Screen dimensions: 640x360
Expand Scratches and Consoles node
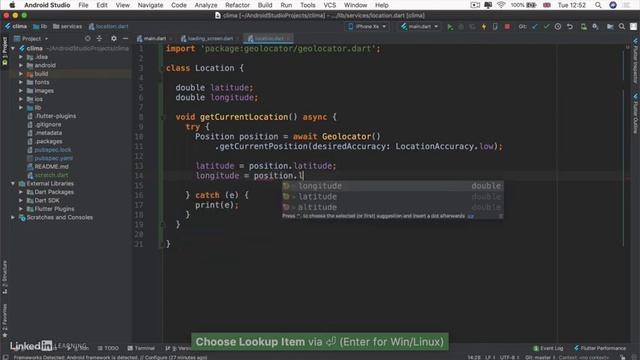click(13, 218)
